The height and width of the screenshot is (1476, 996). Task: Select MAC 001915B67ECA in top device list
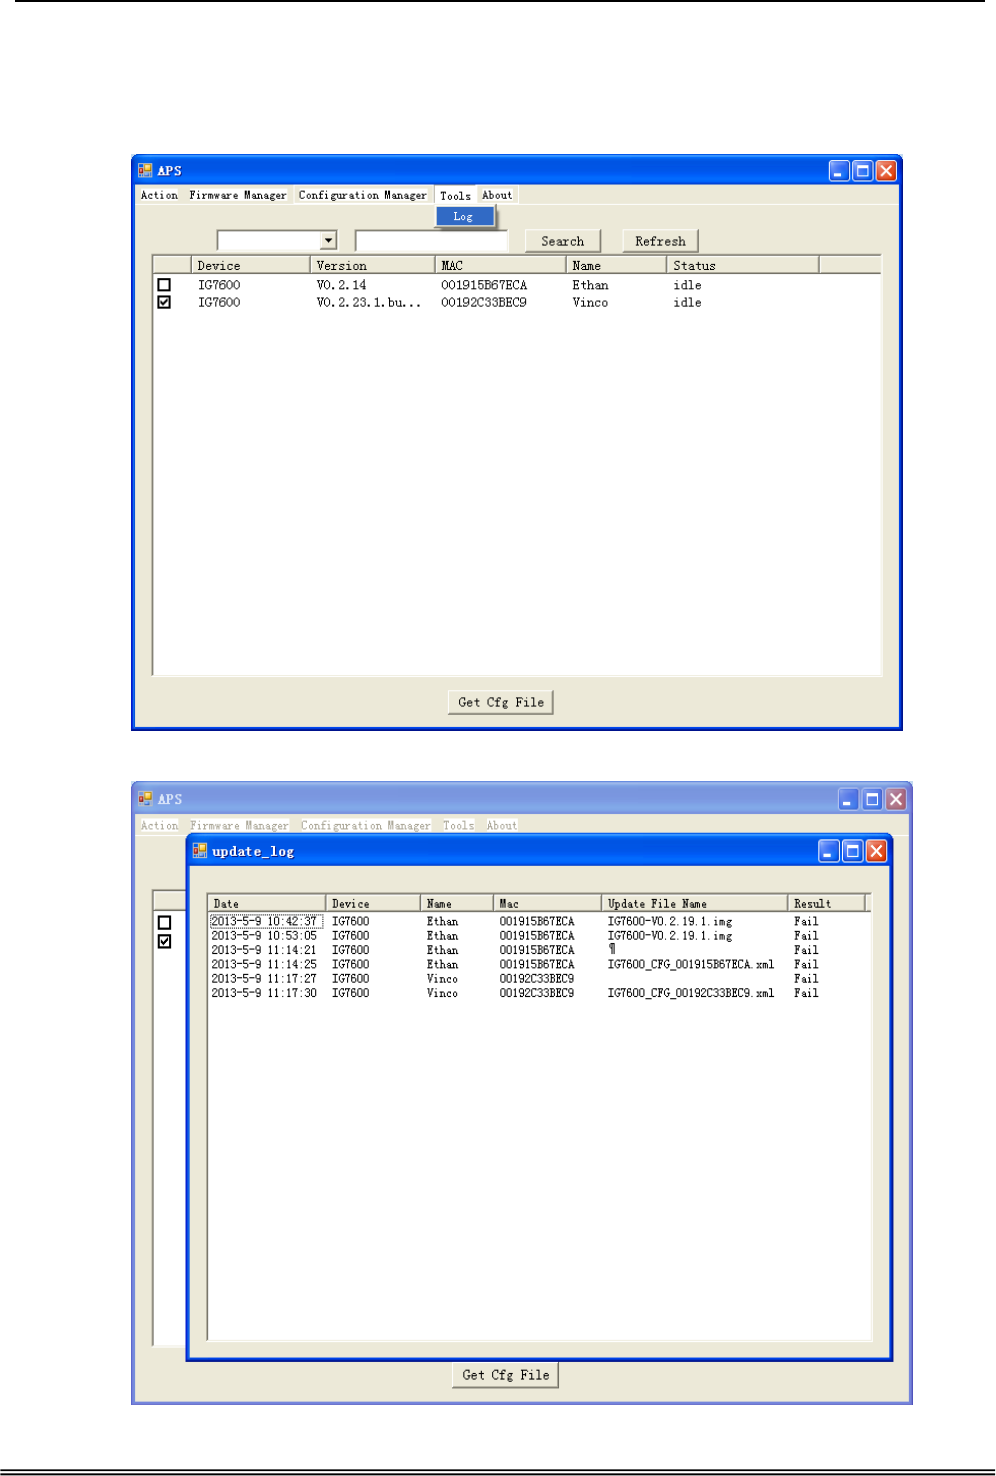point(484,285)
